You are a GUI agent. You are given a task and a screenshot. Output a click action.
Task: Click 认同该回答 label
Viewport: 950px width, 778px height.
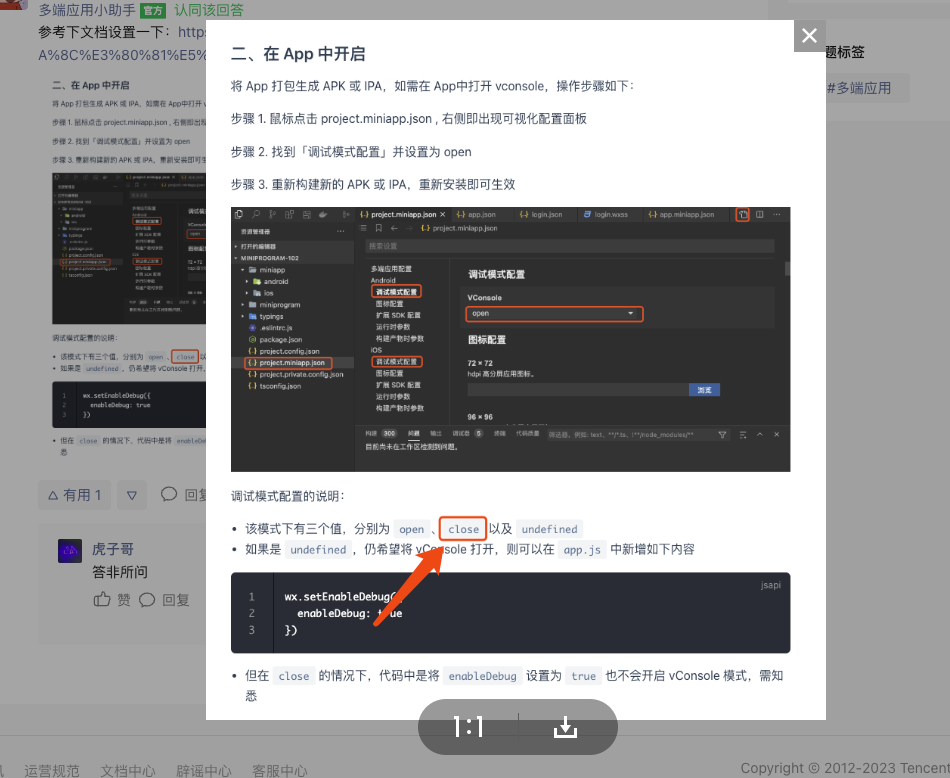pyautogui.click(x=209, y=10)
